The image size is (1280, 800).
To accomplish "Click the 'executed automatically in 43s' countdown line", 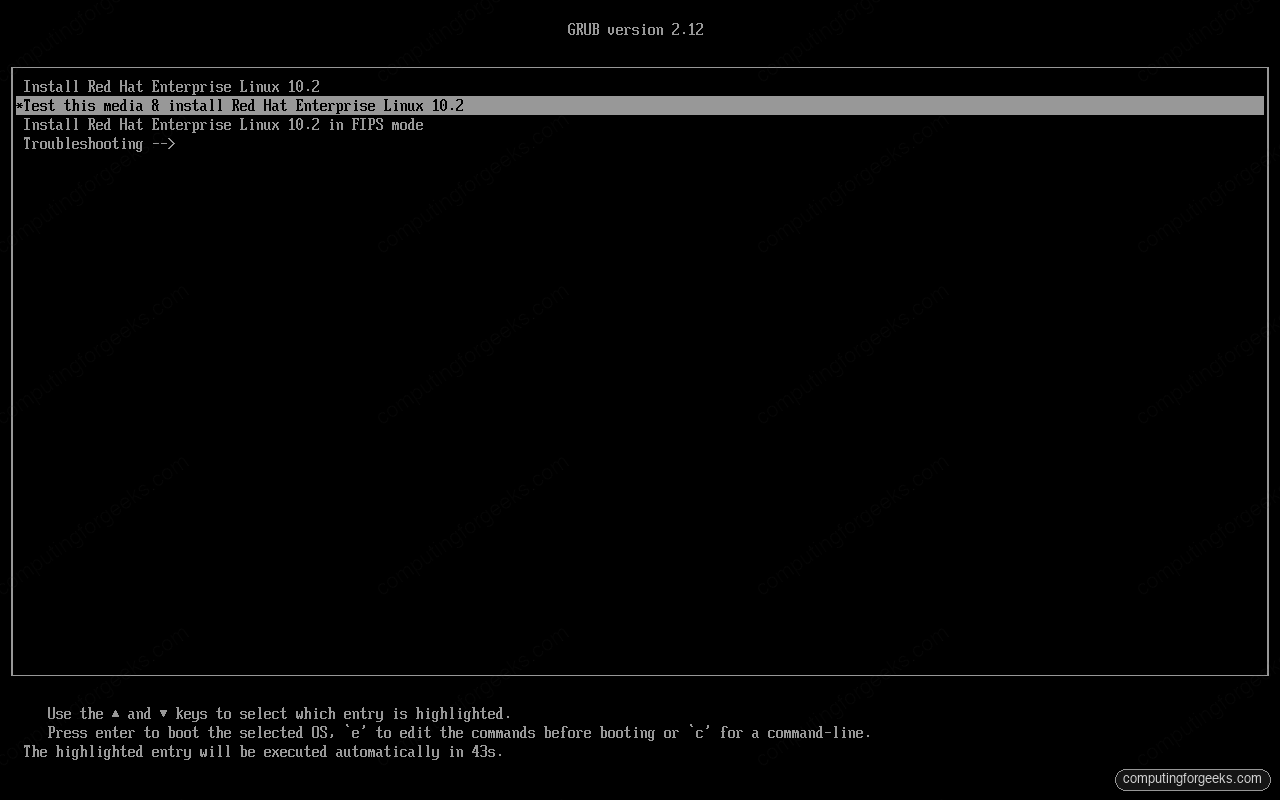I will pyautogui.click(x=263, y=752).
